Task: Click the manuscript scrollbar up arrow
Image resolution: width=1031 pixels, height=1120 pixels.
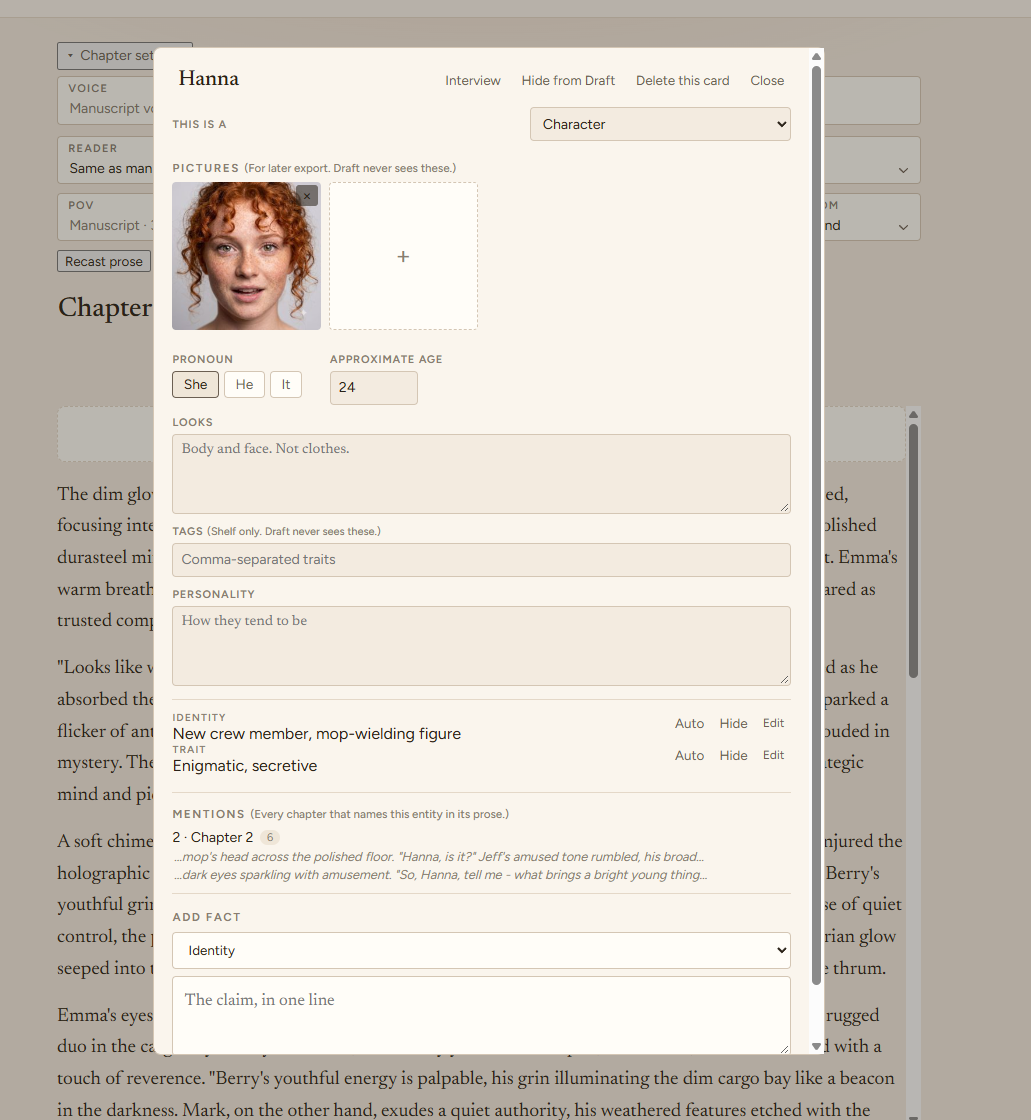Action: pyautogui.click(x=913, y=414)
